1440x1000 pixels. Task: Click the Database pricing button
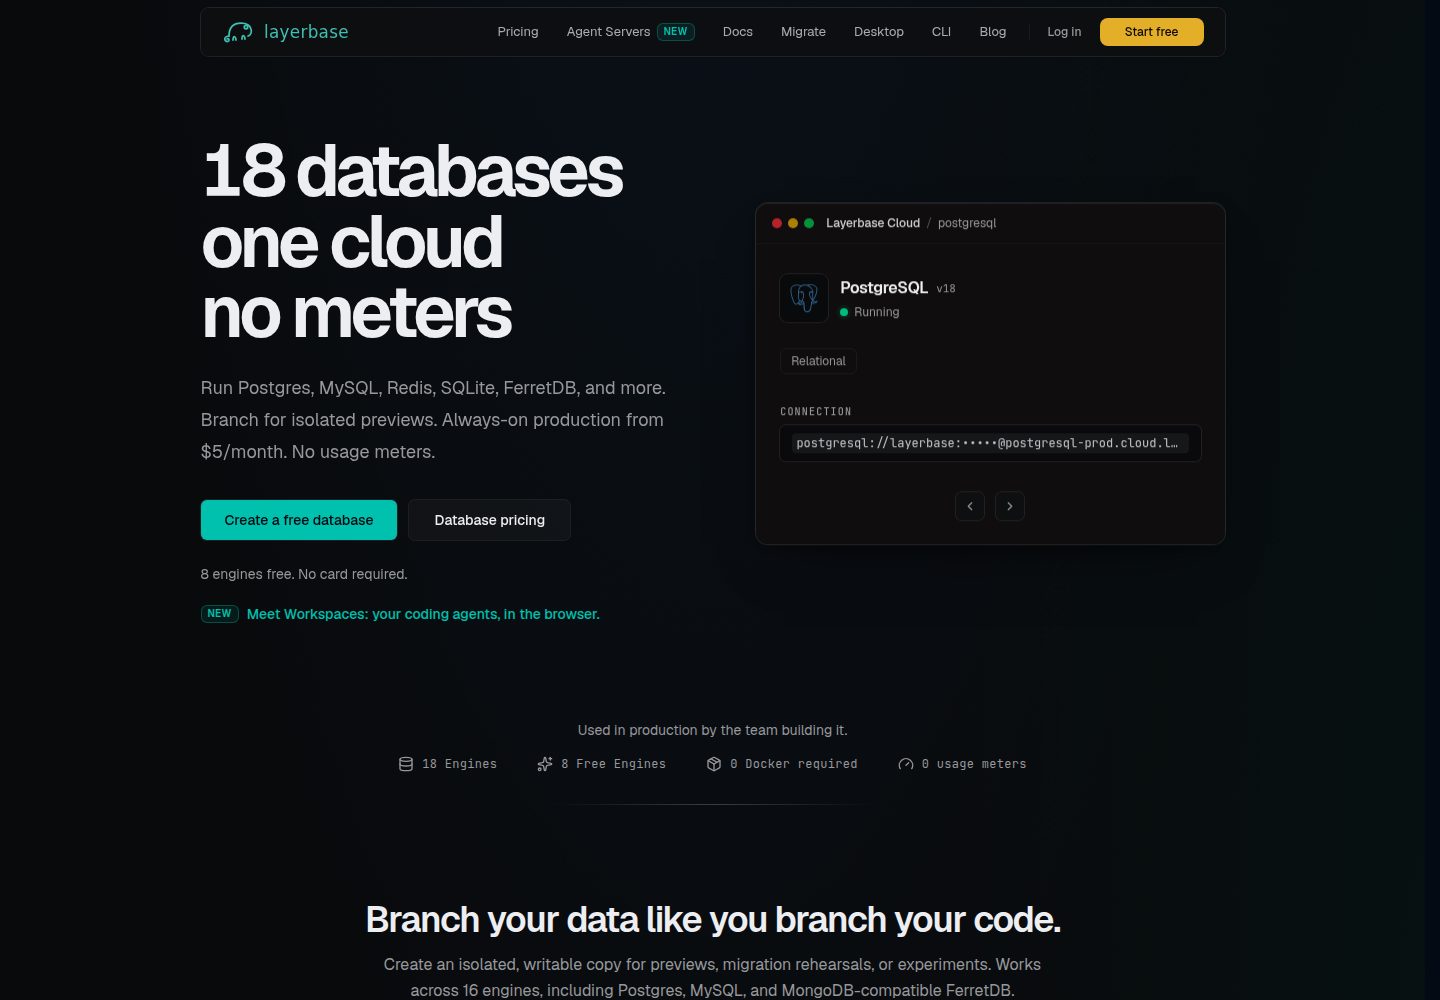489,520
